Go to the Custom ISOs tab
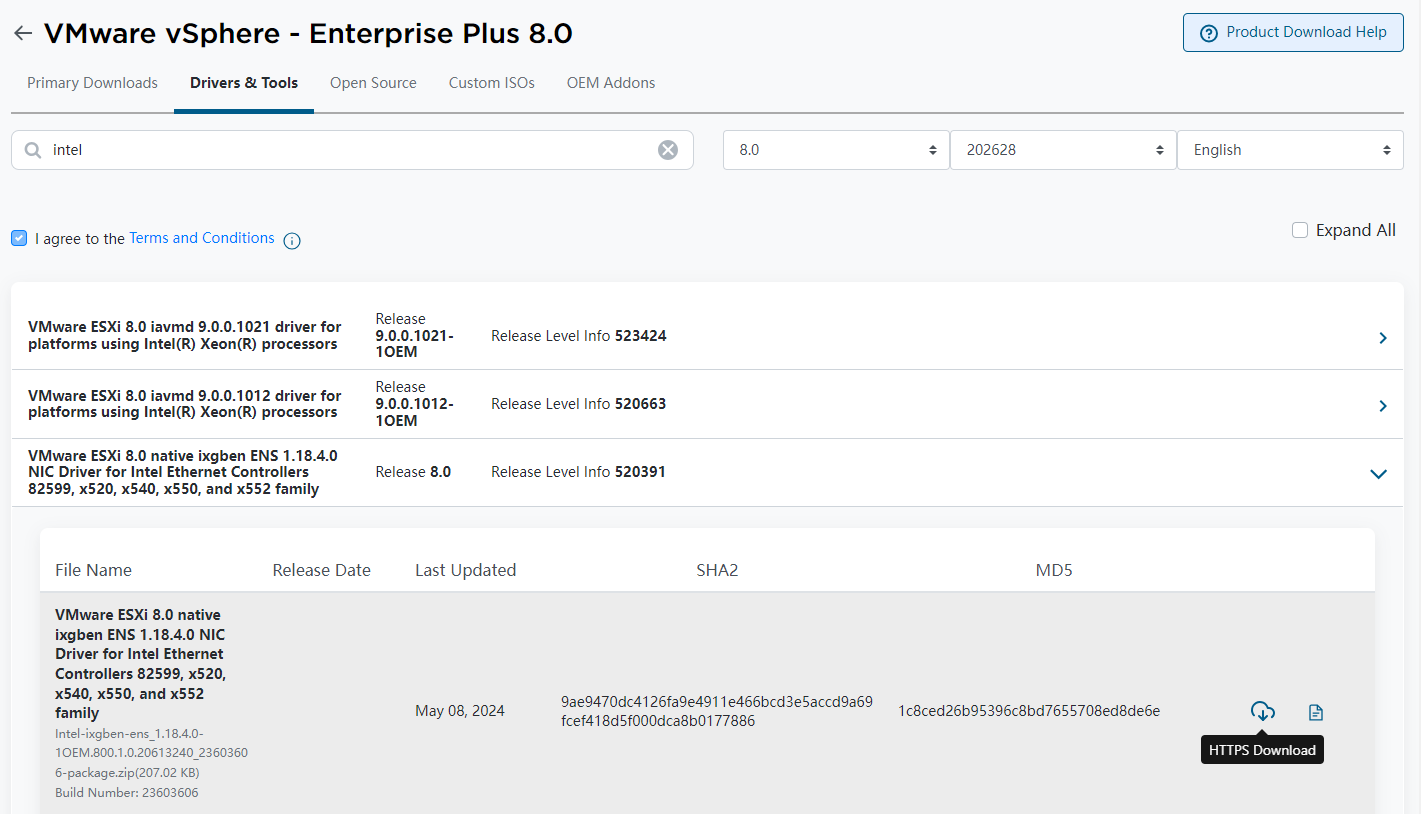 (491, 83)
